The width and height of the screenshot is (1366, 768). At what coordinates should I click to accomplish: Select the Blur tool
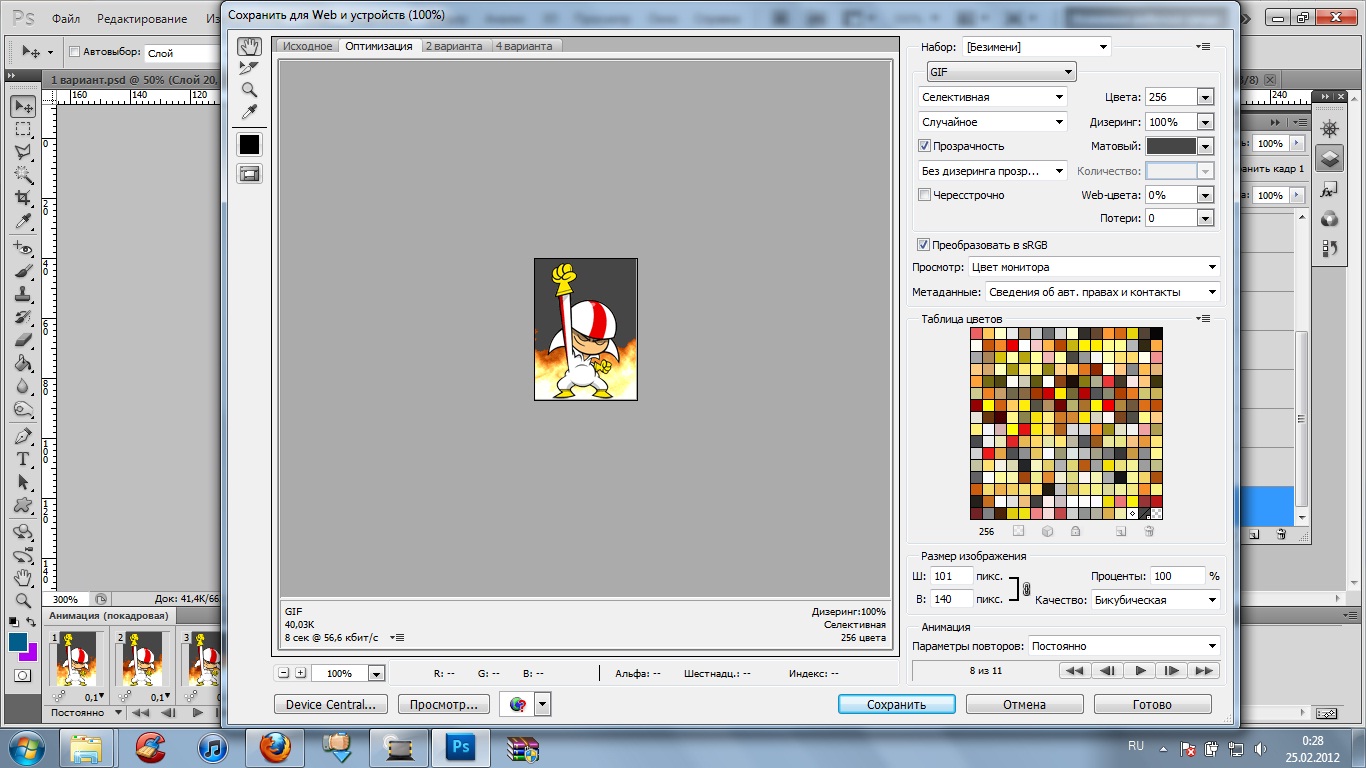pos(23,386)
